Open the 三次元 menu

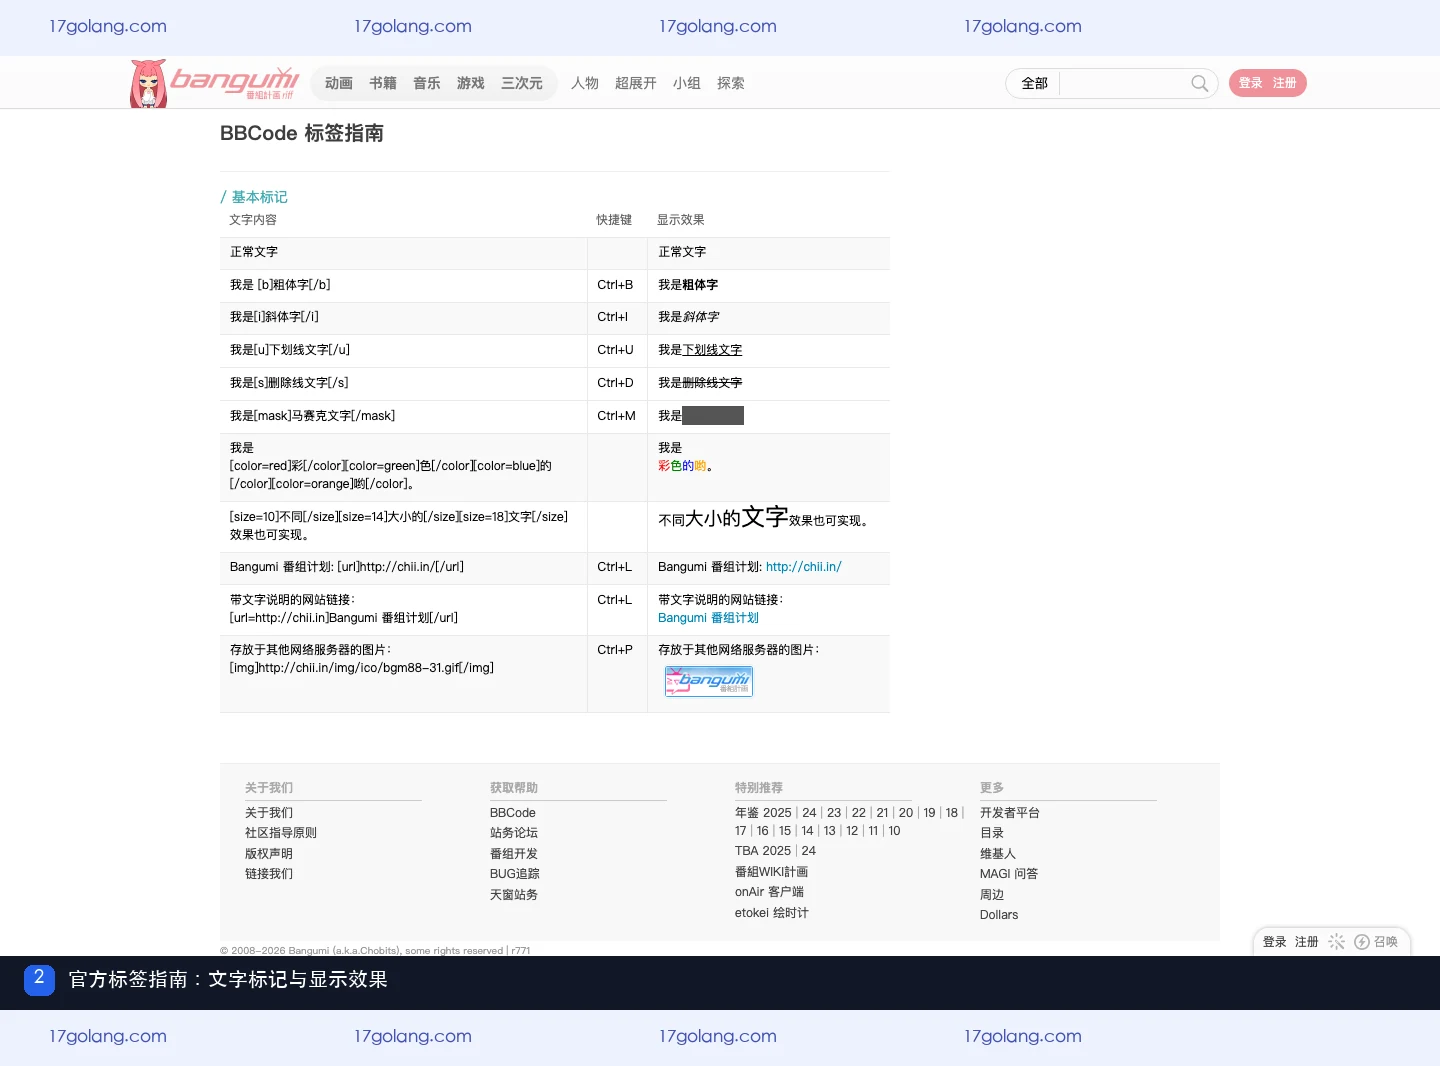(x=522, y=83)
